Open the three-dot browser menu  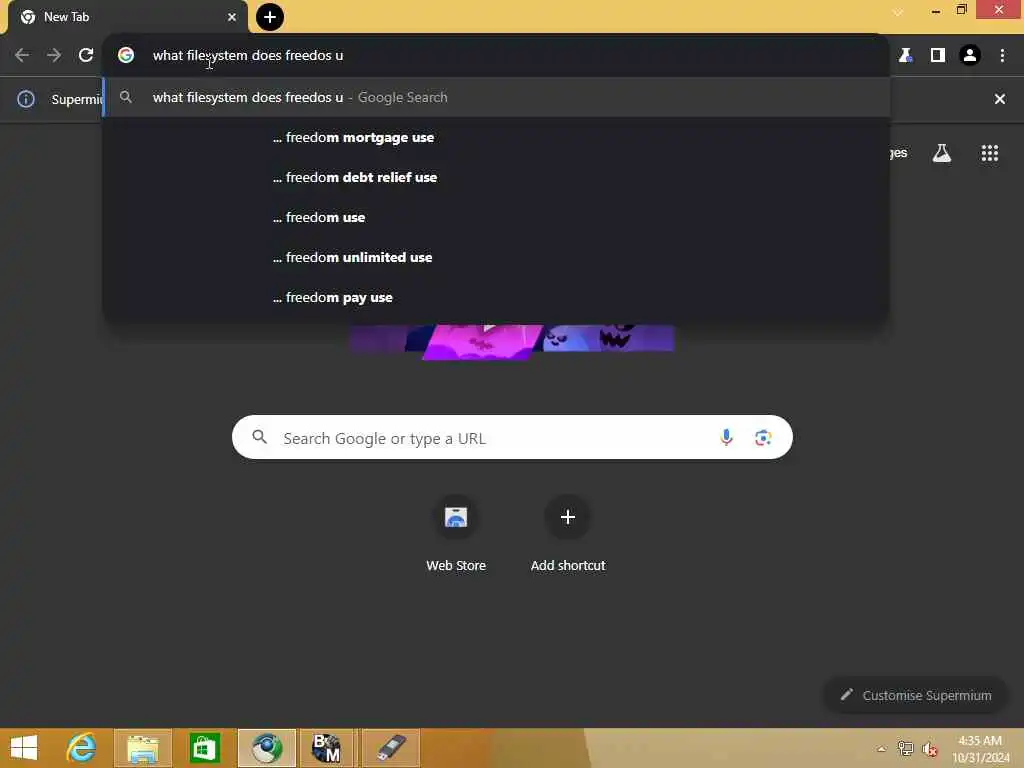pos(1002,56)
